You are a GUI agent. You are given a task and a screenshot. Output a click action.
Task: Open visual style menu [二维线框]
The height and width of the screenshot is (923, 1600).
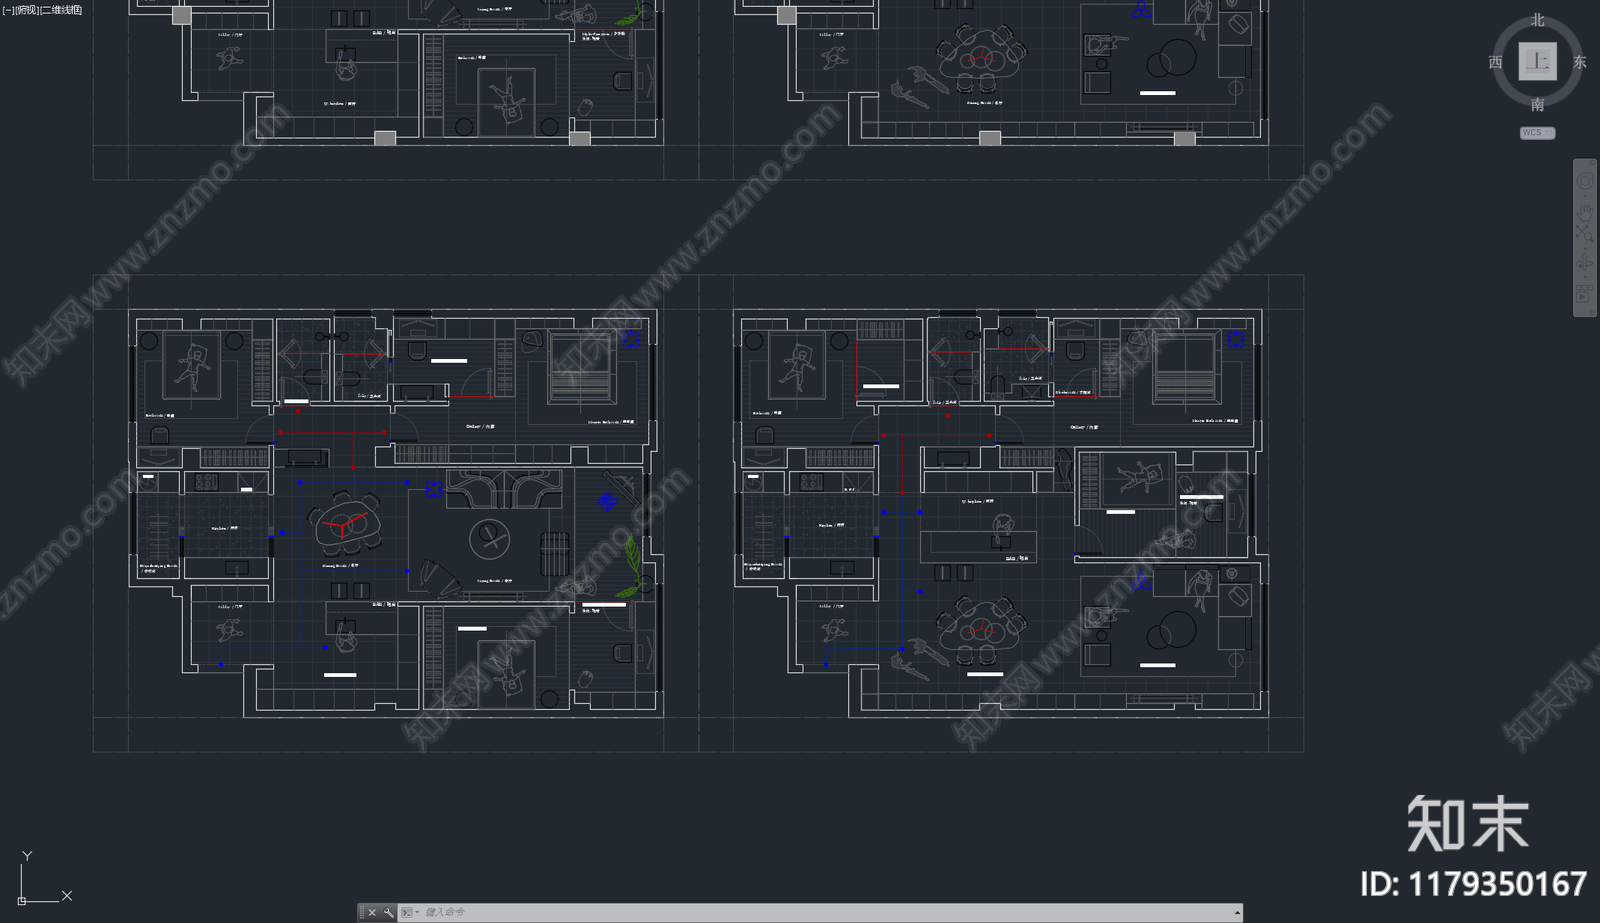pos(61,10)
